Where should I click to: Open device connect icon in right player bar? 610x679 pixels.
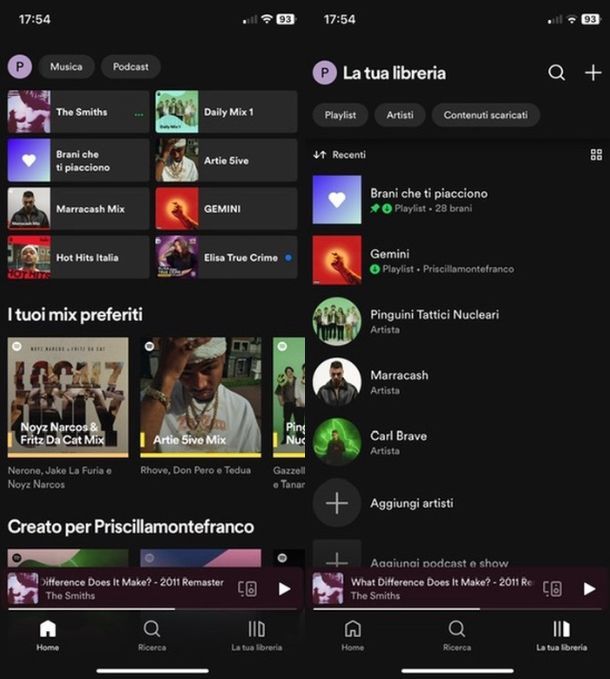click(552, 588)
